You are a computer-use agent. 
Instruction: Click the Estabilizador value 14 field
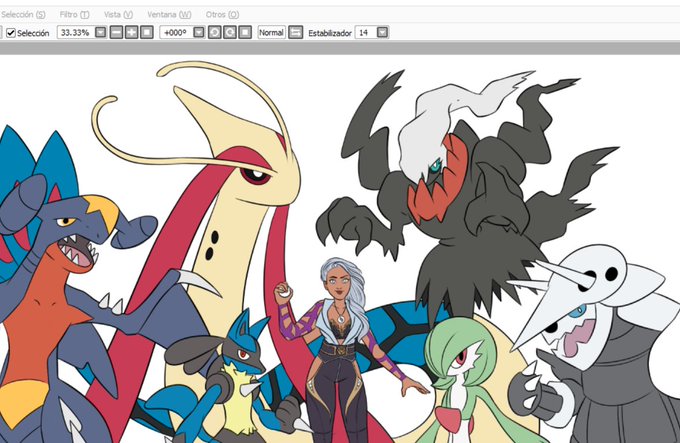click(366, 33)
